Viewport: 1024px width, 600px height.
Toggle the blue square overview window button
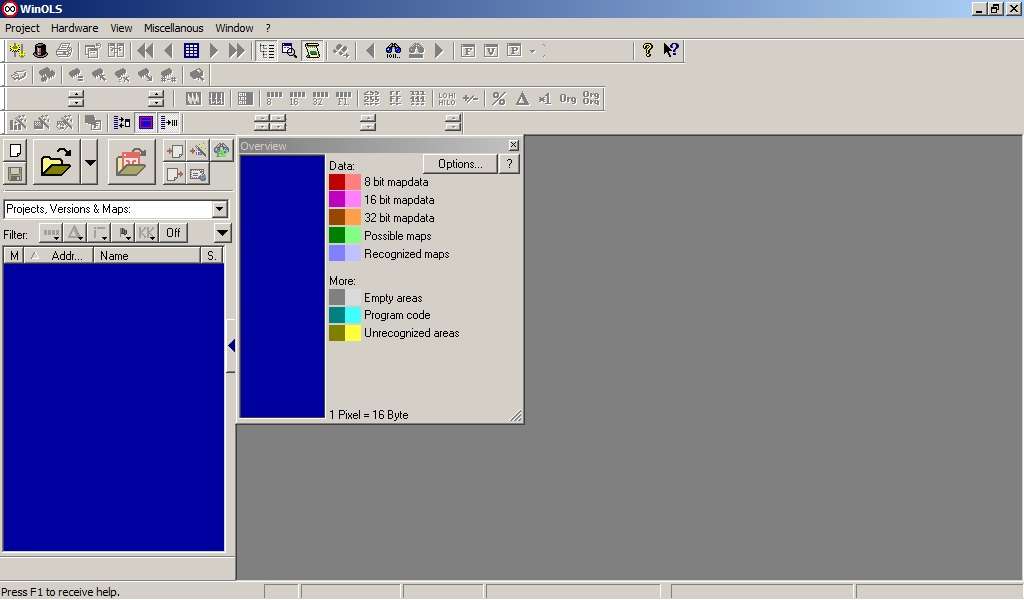(146, 122)
